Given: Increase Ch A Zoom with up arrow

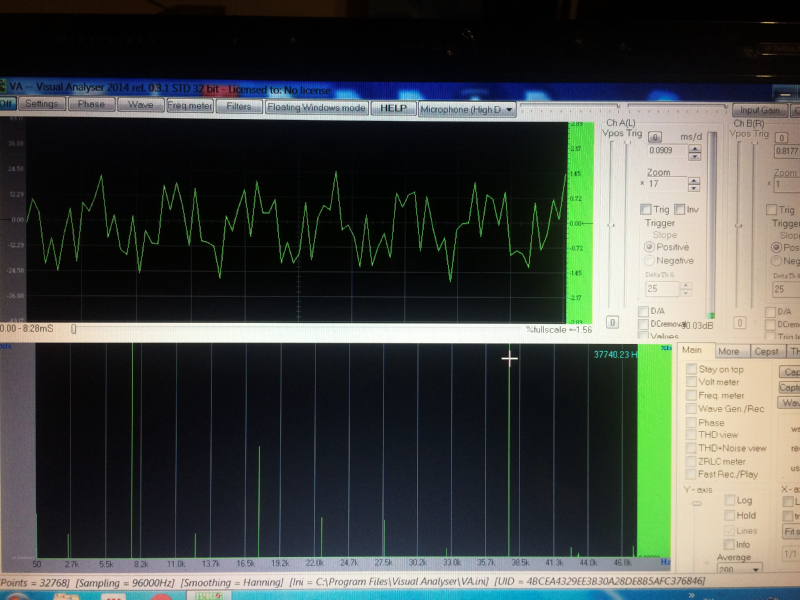Looking at the screenshot, I should pyautogui.click(x=694, y=181).
